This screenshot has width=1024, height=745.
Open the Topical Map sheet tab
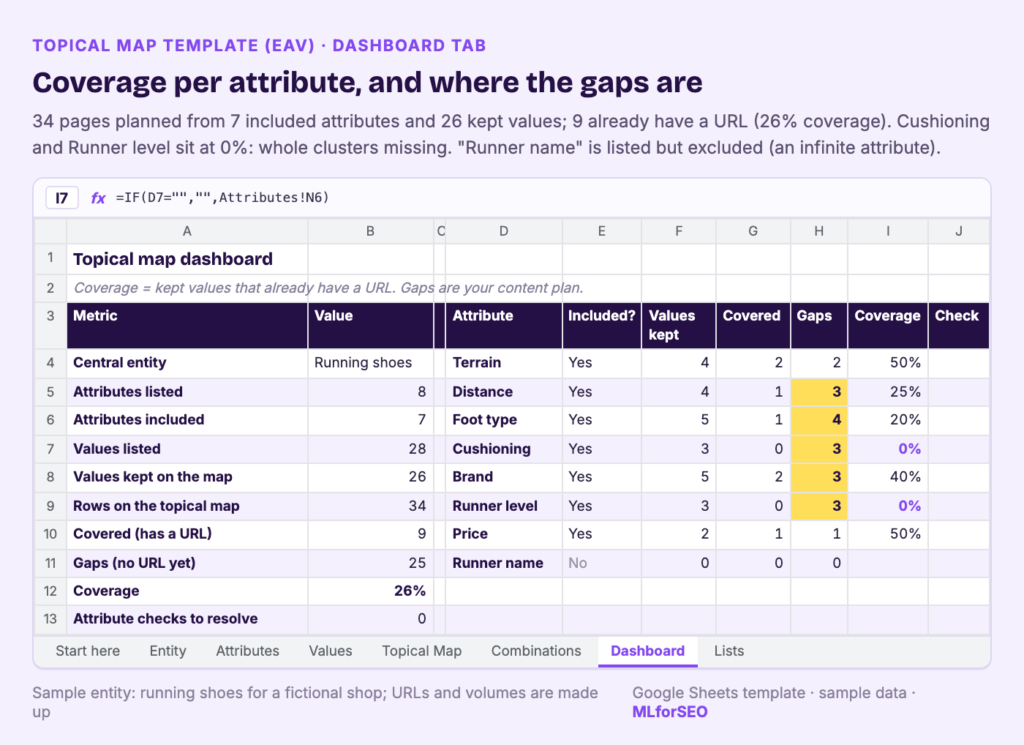coord(422,651)
